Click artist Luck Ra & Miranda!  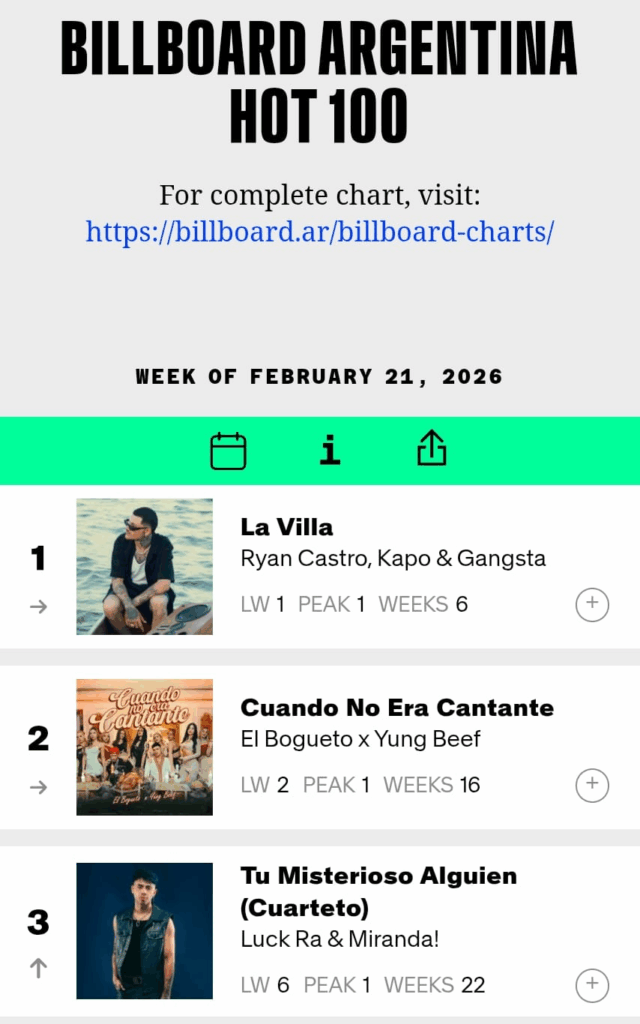pos(340,939)
